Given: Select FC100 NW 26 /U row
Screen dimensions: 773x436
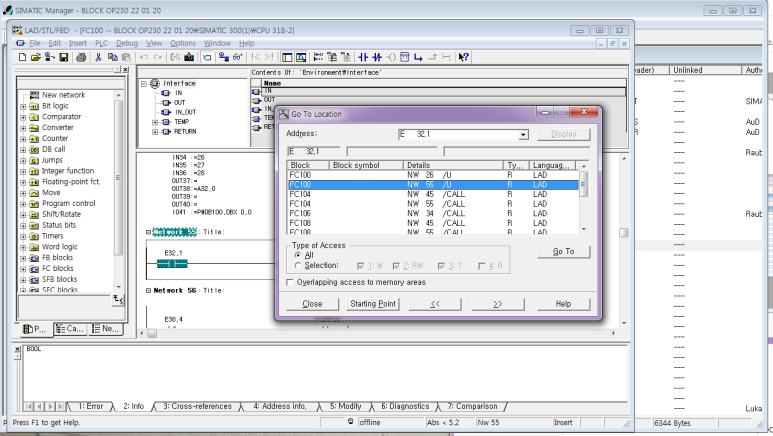Looking at the screenshot, I should point(432,175).
